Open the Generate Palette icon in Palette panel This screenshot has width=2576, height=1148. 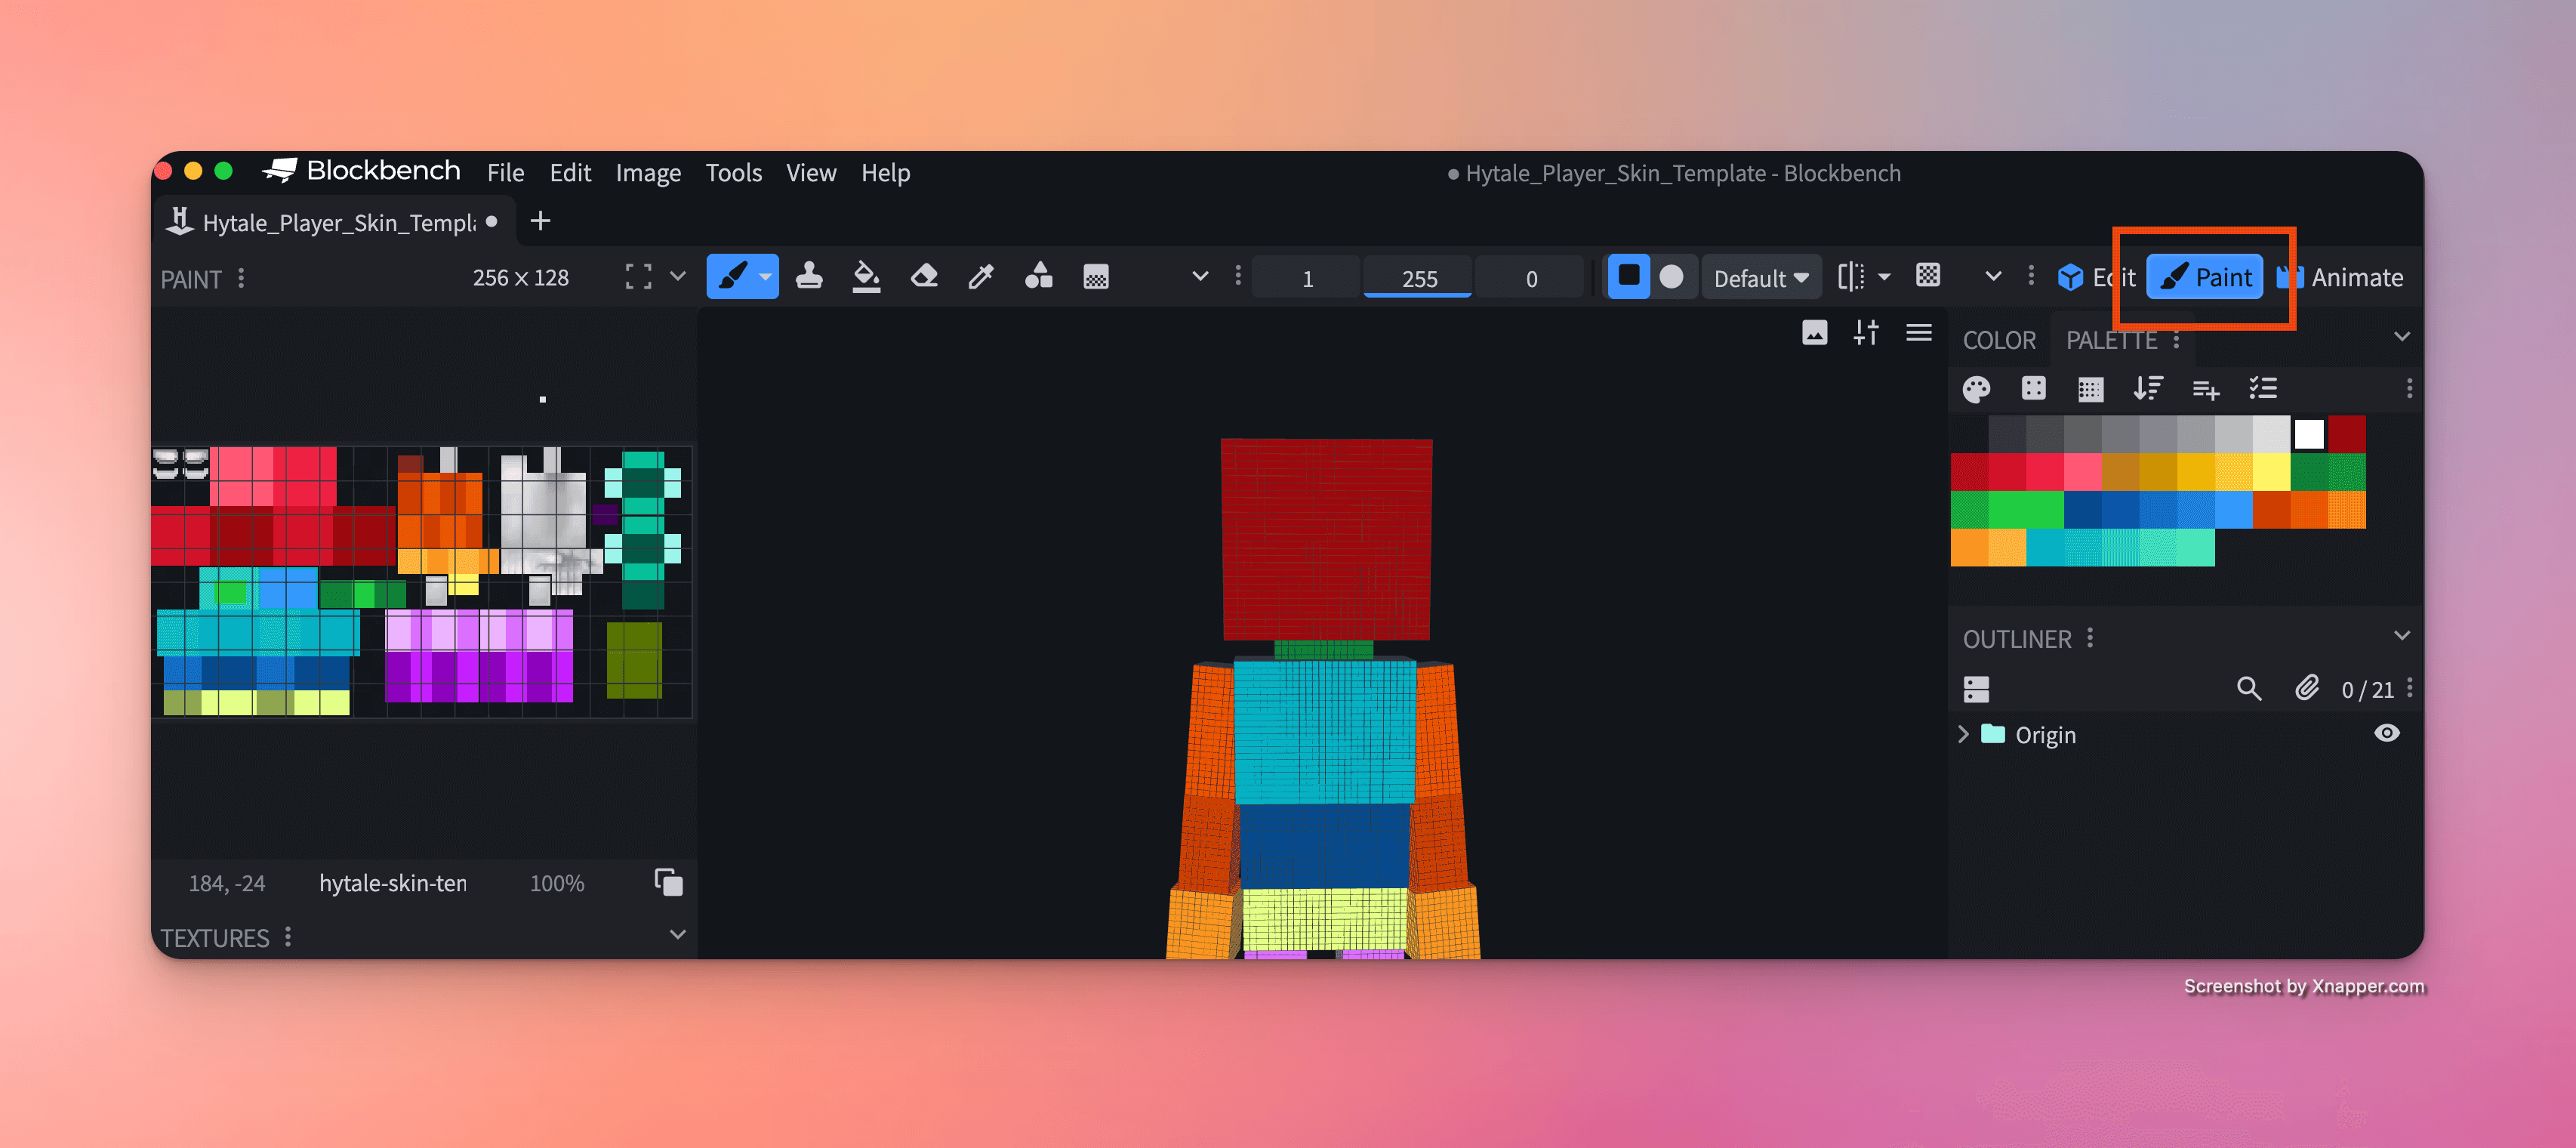click(x=1976, y=388)
